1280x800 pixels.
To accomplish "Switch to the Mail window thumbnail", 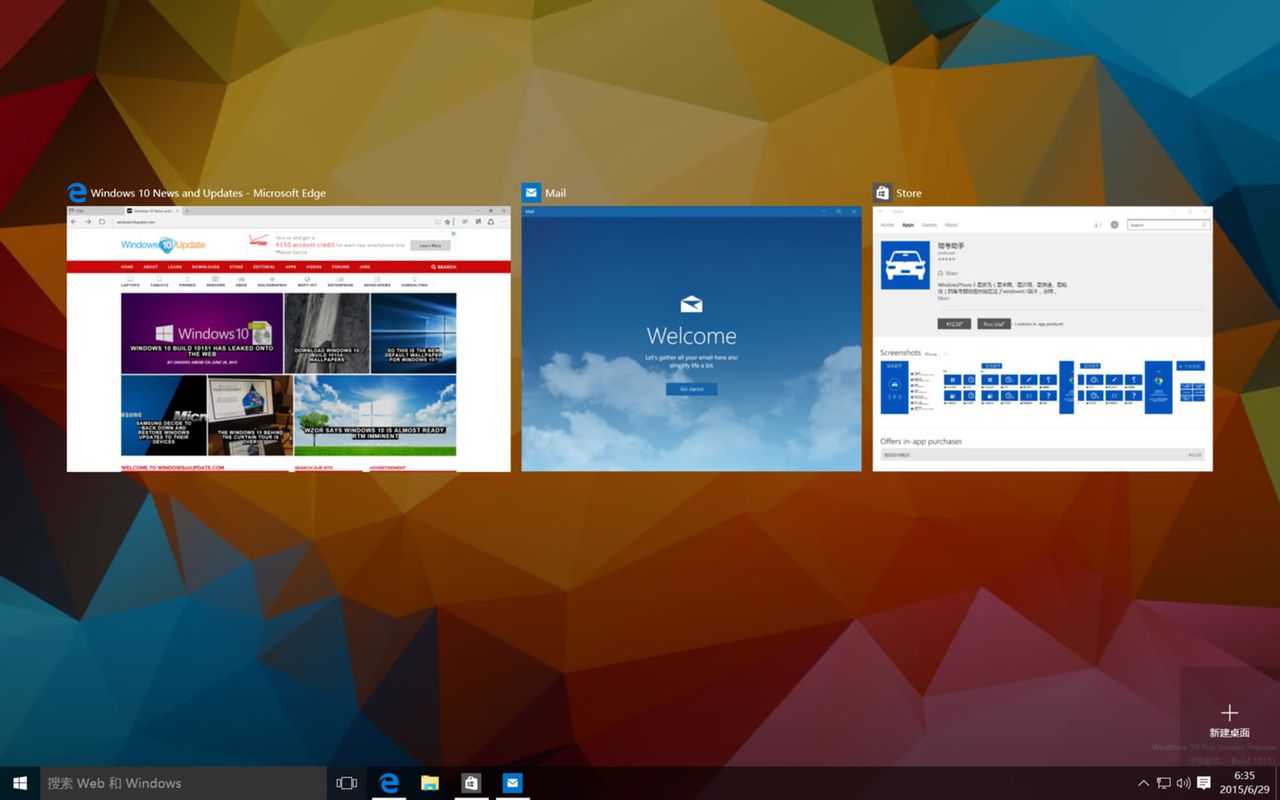I will [691, 339].
